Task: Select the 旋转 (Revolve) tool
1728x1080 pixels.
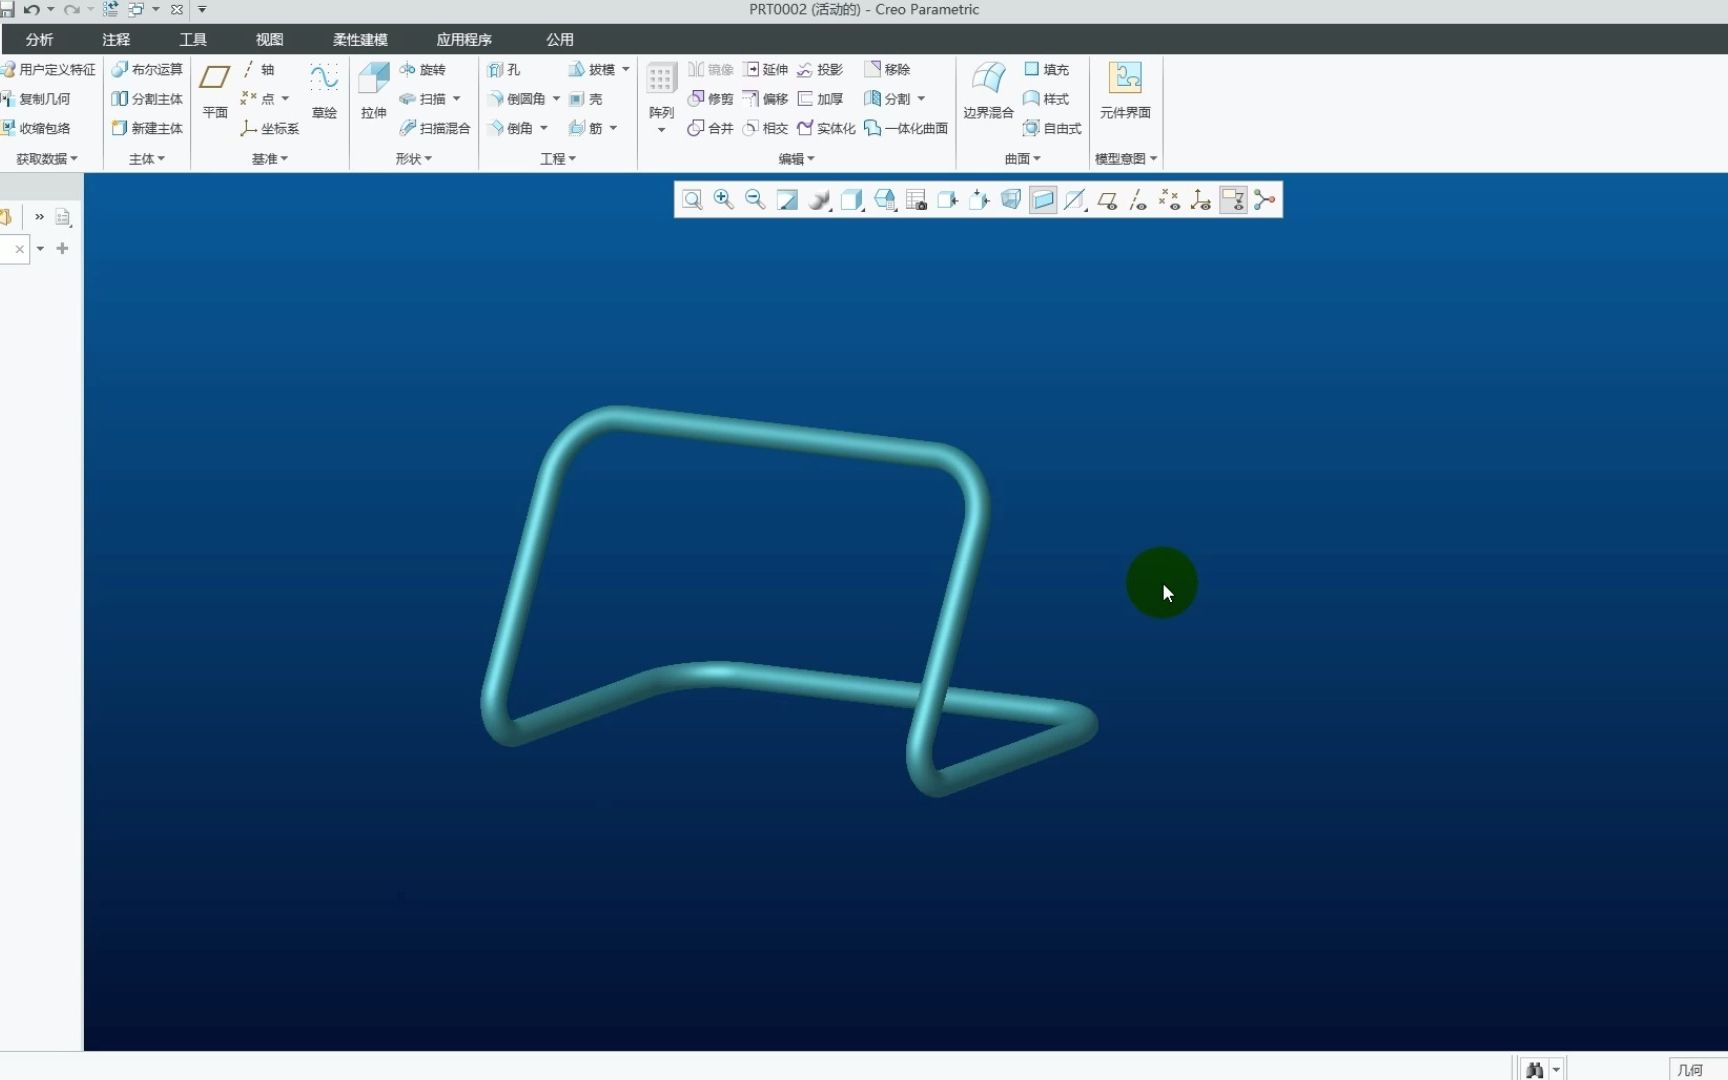Action: [423, 70]
